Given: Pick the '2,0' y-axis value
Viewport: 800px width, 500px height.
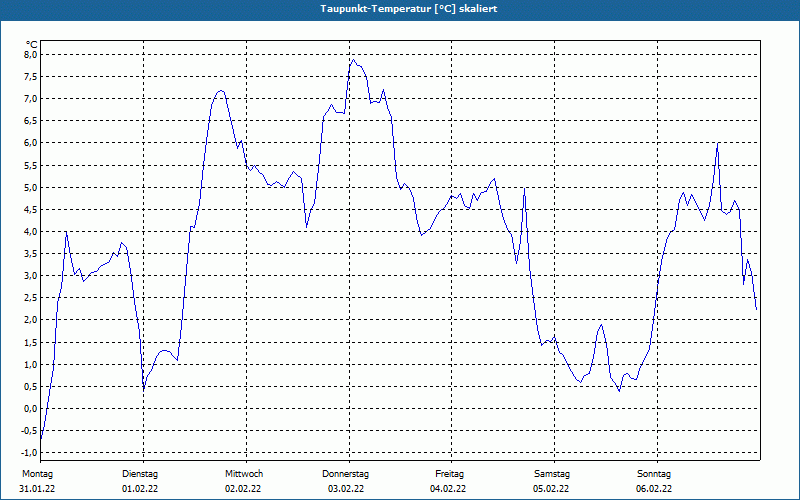Looking at the screenshot, I should pos(31,320).
